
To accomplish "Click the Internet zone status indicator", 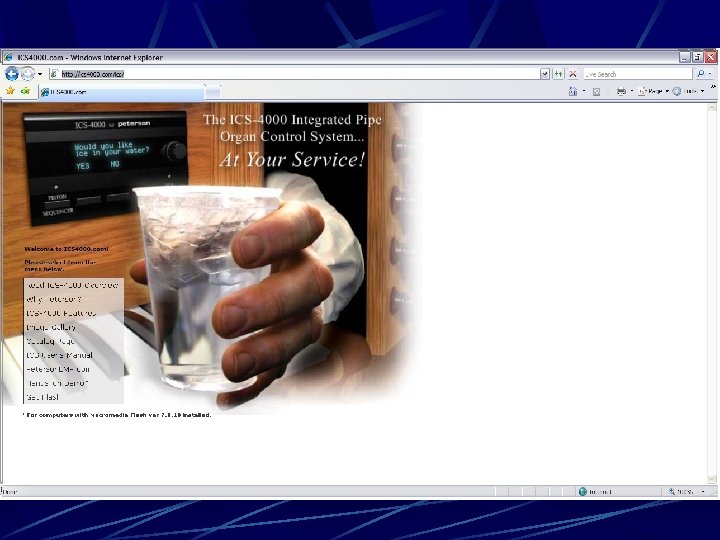I will click(x=596, y=491).
